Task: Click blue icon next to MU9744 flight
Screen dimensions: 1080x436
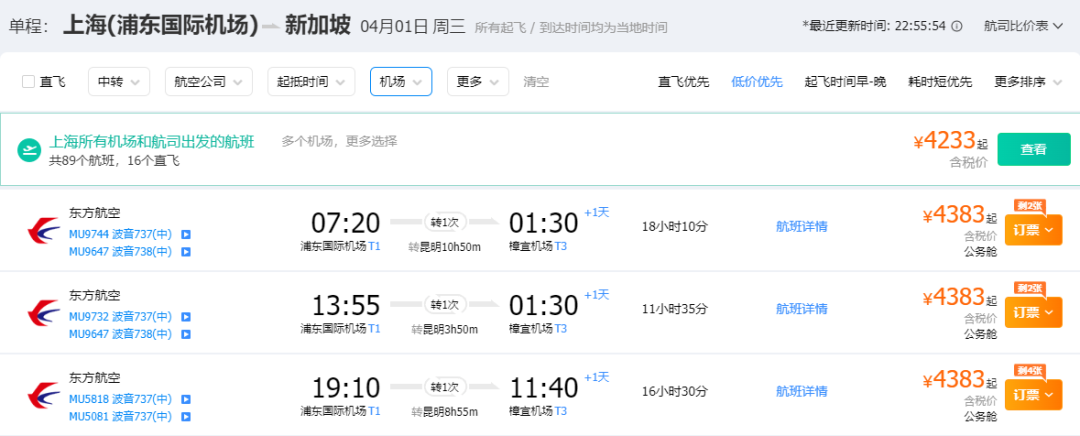Action: (186, 235)
